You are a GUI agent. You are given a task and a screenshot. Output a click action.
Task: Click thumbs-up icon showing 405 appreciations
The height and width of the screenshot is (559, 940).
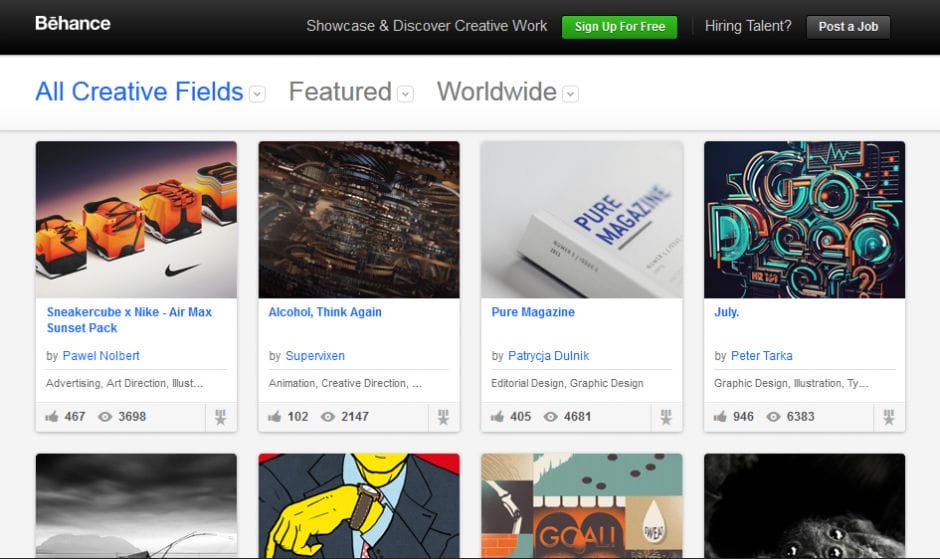coord(497,416)
